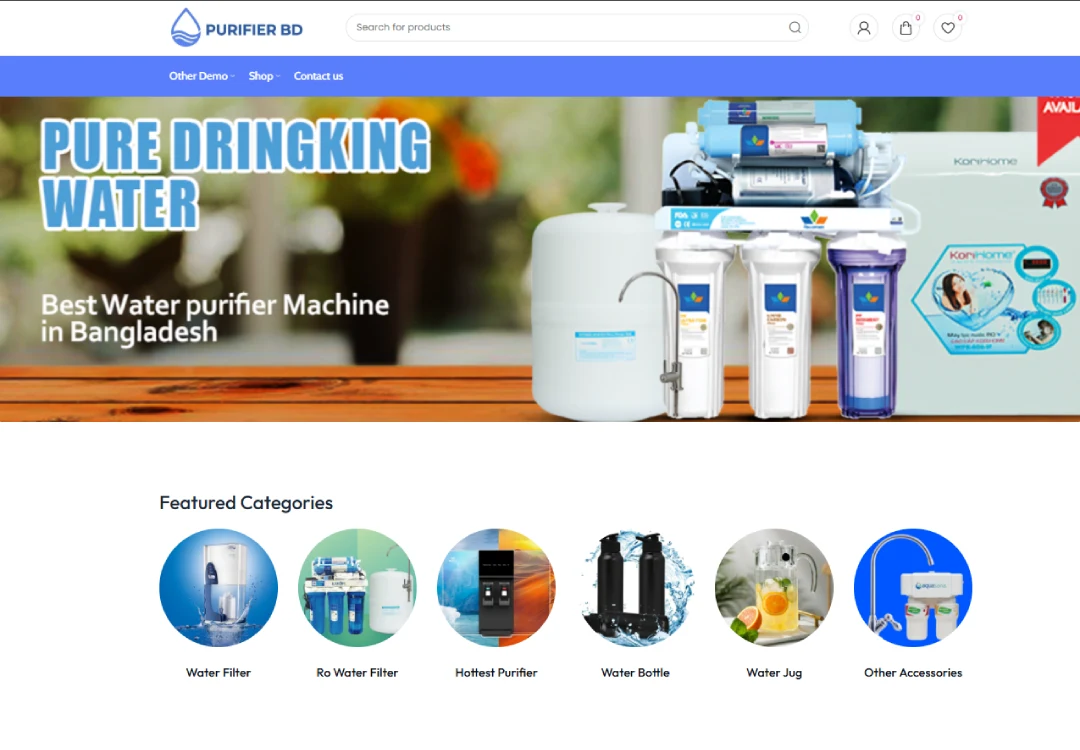The height and width of the screenshot is (750, 1080).
Task: Click the magnifier search icon
Action: [795, 28]
